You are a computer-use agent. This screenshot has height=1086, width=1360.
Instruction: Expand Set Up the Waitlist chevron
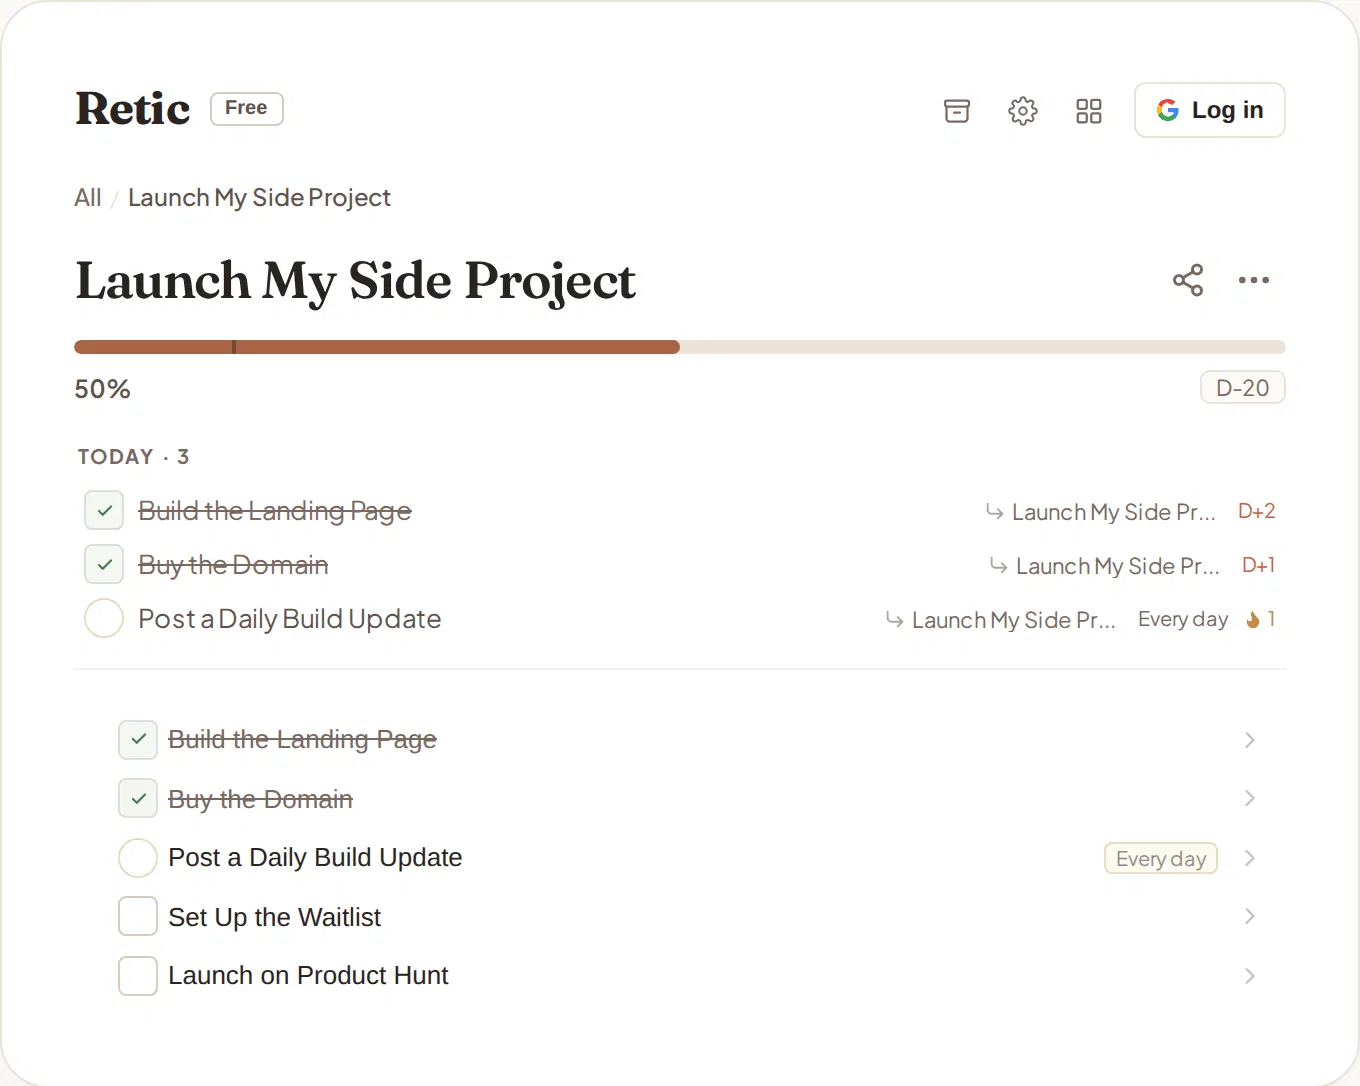tap(1249, 916)
